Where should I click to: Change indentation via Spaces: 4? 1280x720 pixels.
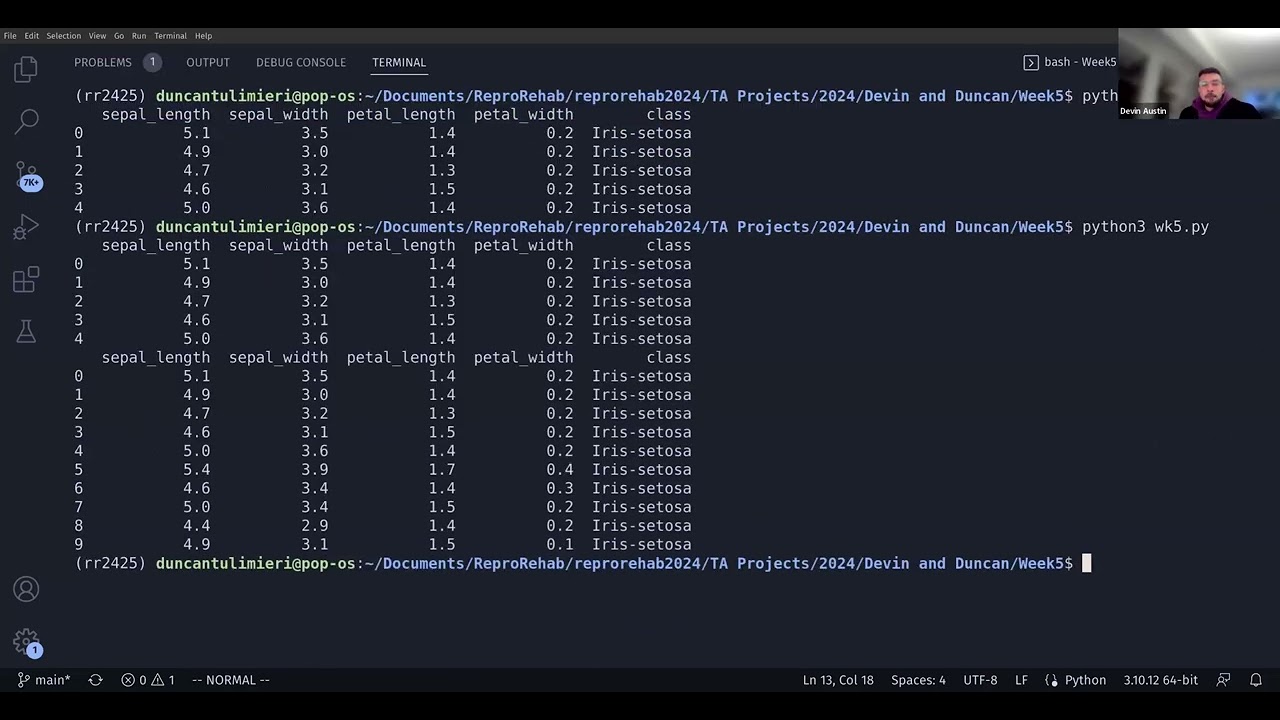point(918,680)
